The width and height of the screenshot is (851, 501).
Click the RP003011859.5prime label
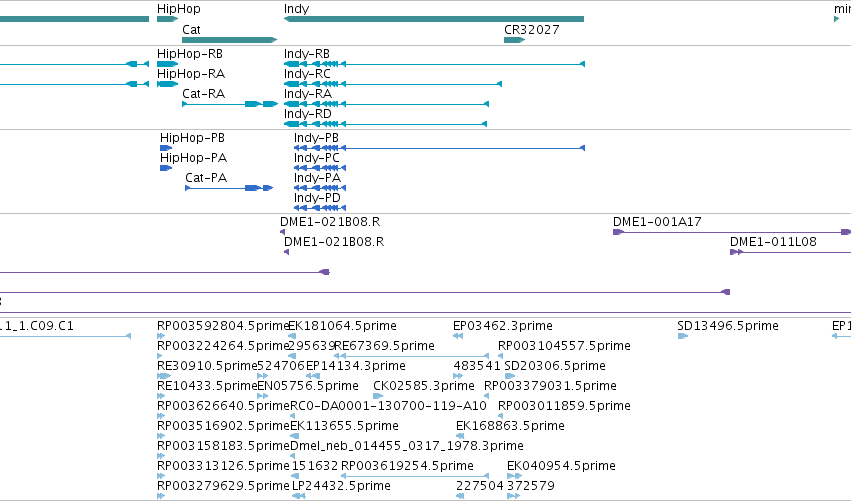pos(564,407)
